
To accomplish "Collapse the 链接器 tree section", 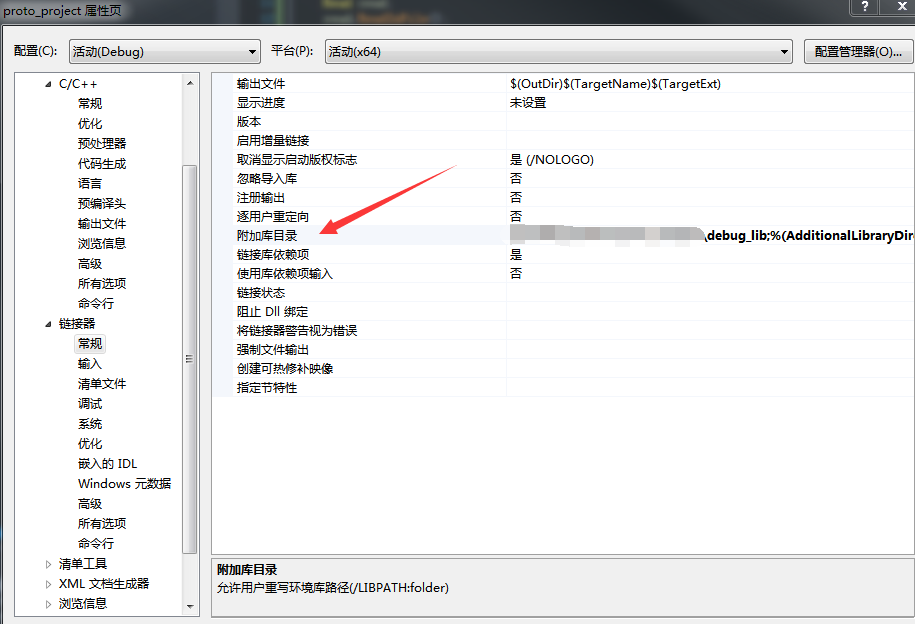I will click(48, 323).
